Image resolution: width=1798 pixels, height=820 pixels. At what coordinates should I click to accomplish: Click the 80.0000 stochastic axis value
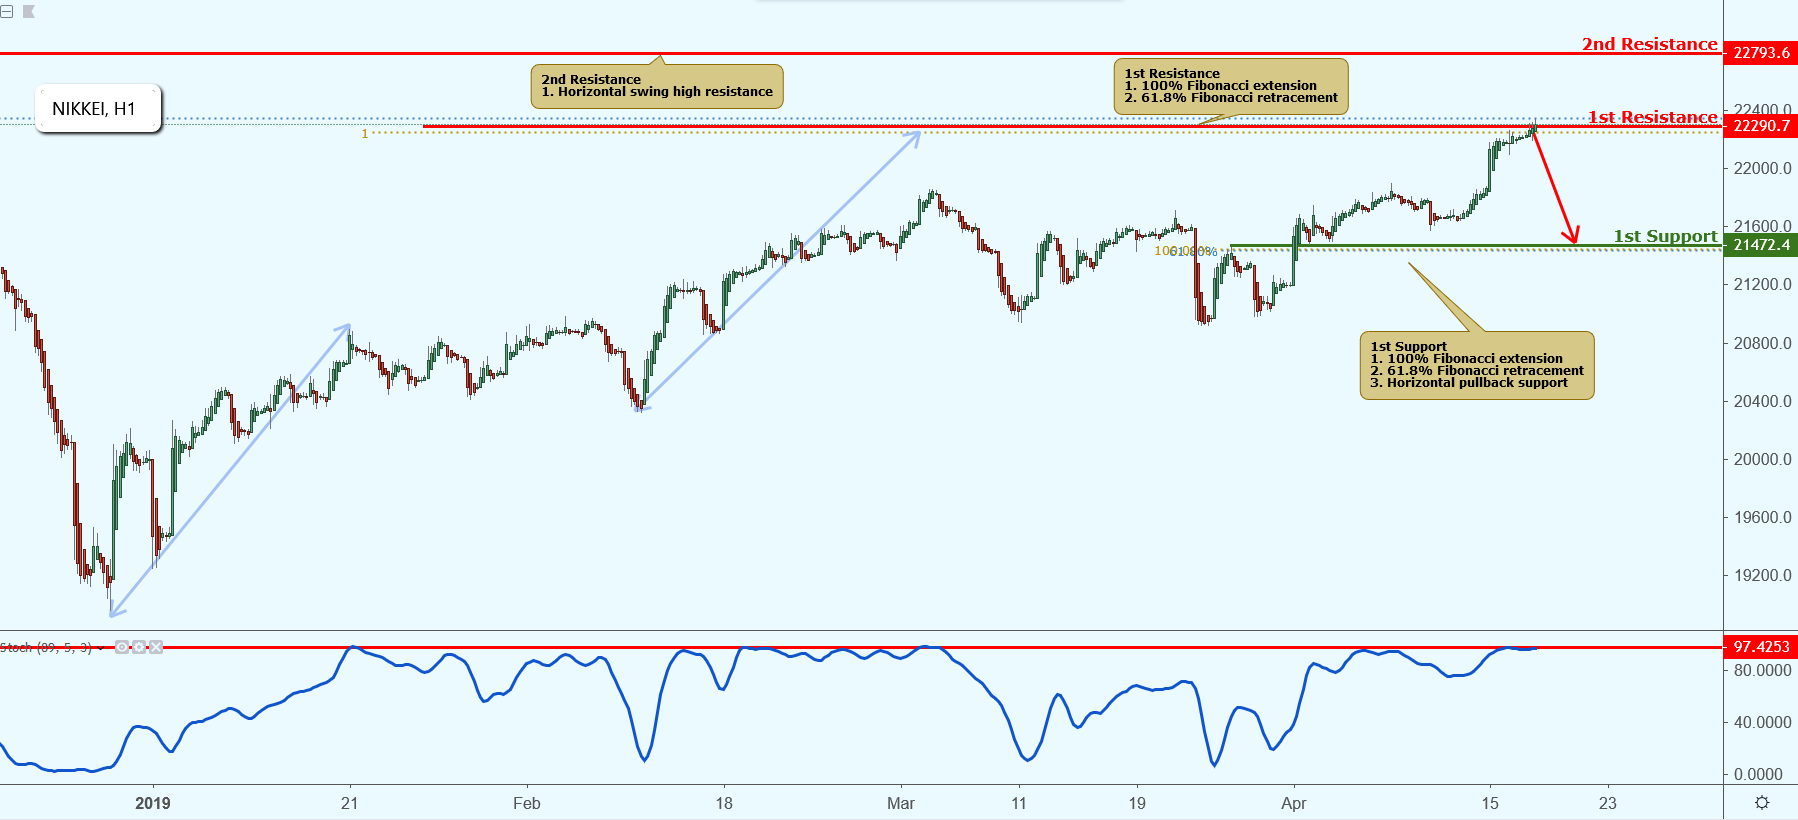click(1762, 670)
